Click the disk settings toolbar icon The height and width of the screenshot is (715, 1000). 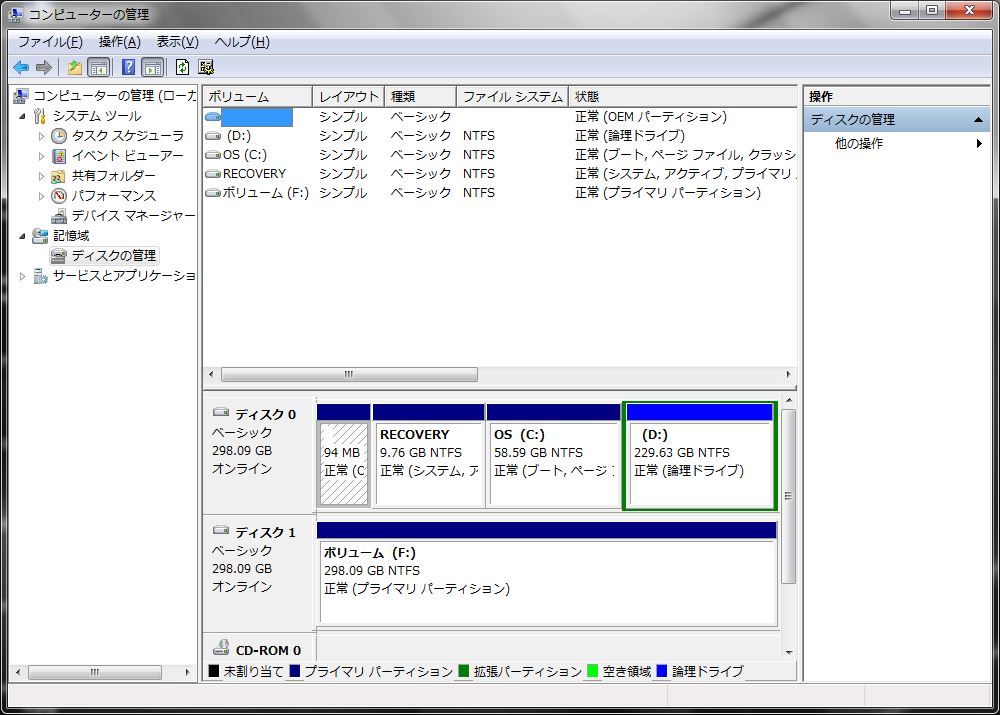tap(206, 67)
